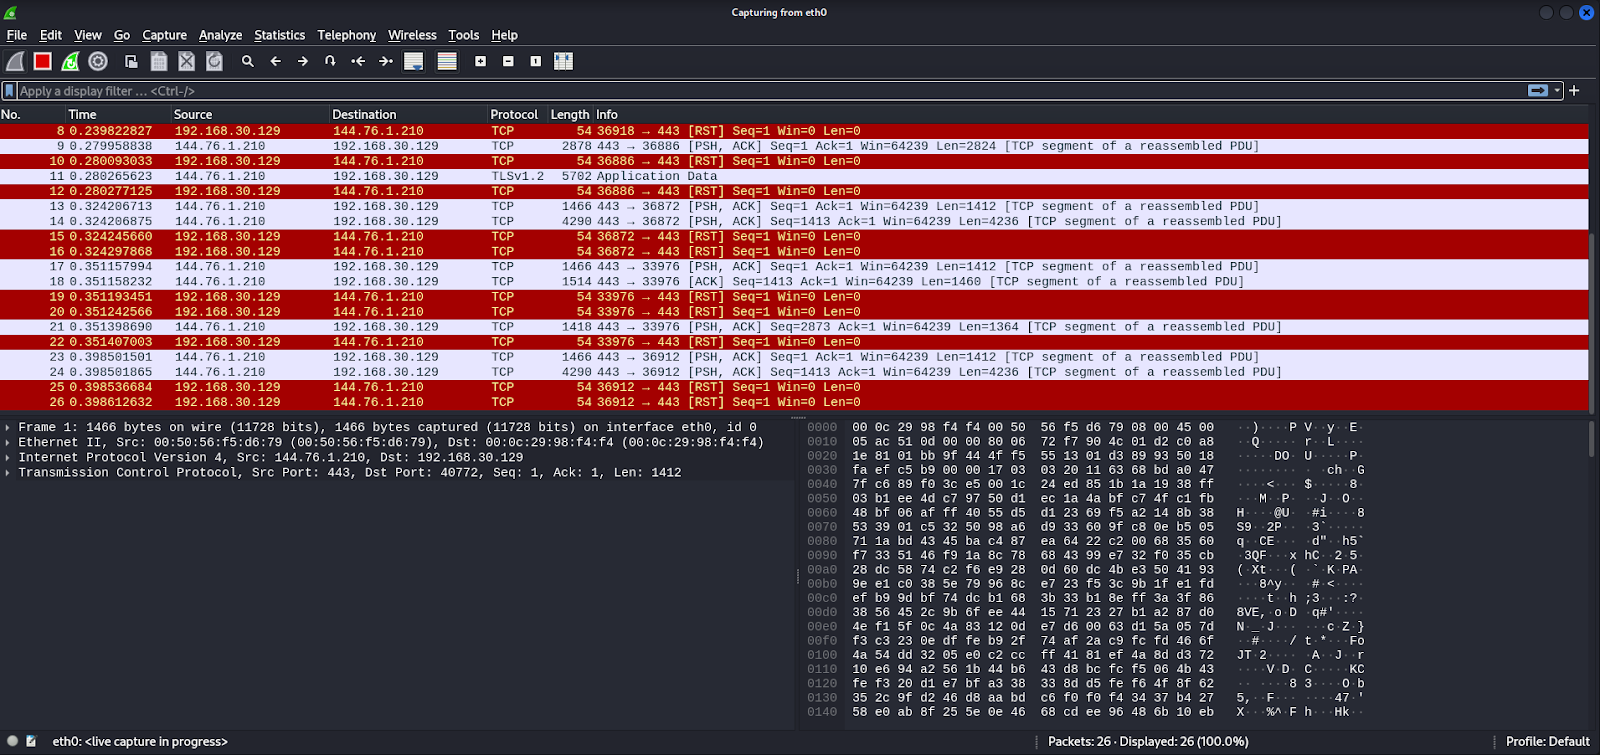Select packet 18 with length 1514
1600x755 pixels.
[794, 282]
